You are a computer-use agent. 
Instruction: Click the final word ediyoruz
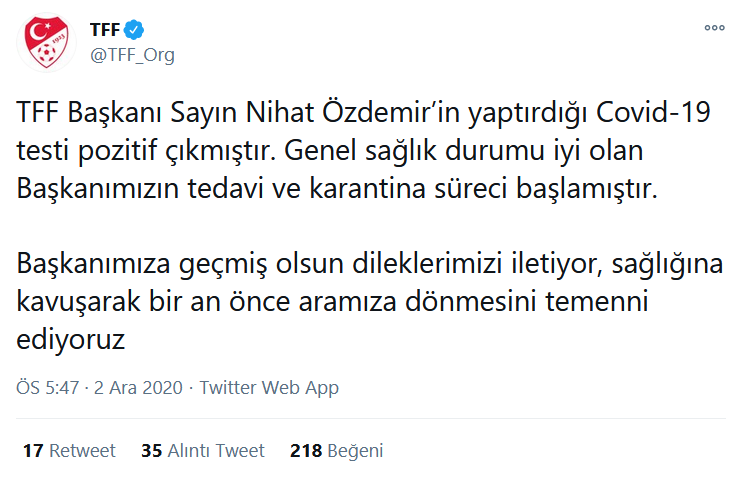pos(71,339)
